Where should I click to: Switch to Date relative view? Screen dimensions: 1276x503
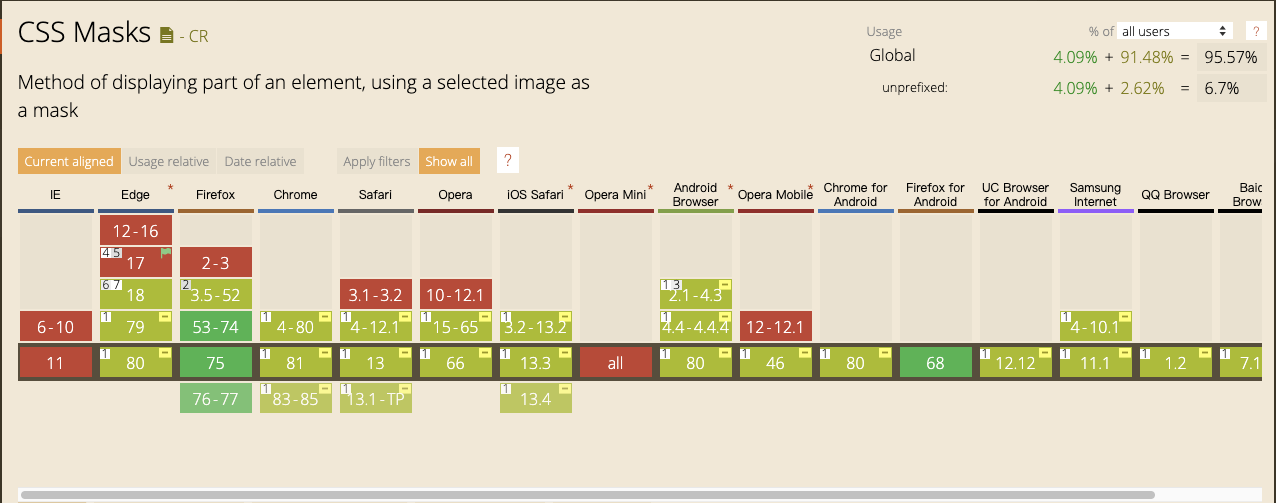click(x=260, y=161)
